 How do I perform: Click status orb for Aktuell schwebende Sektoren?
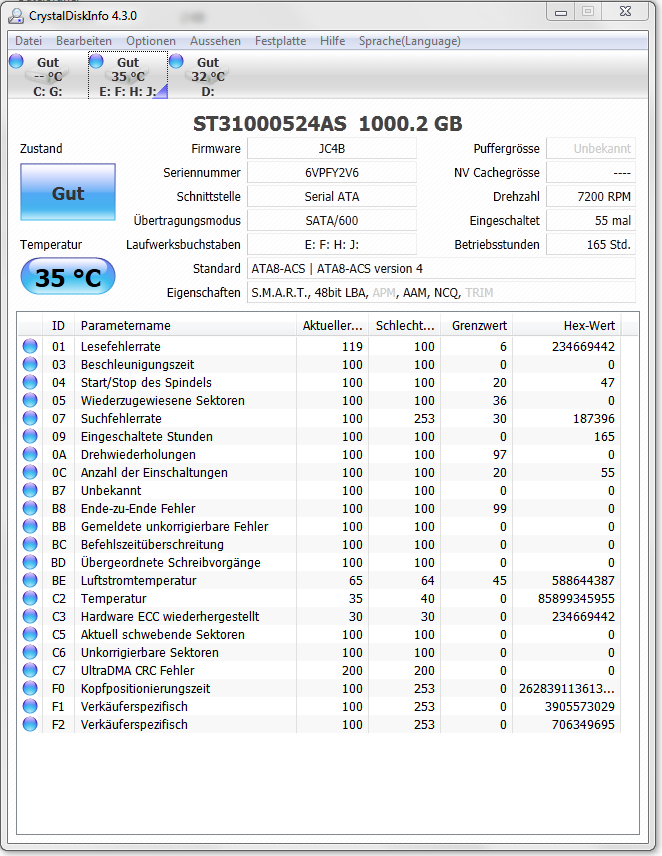30,634
